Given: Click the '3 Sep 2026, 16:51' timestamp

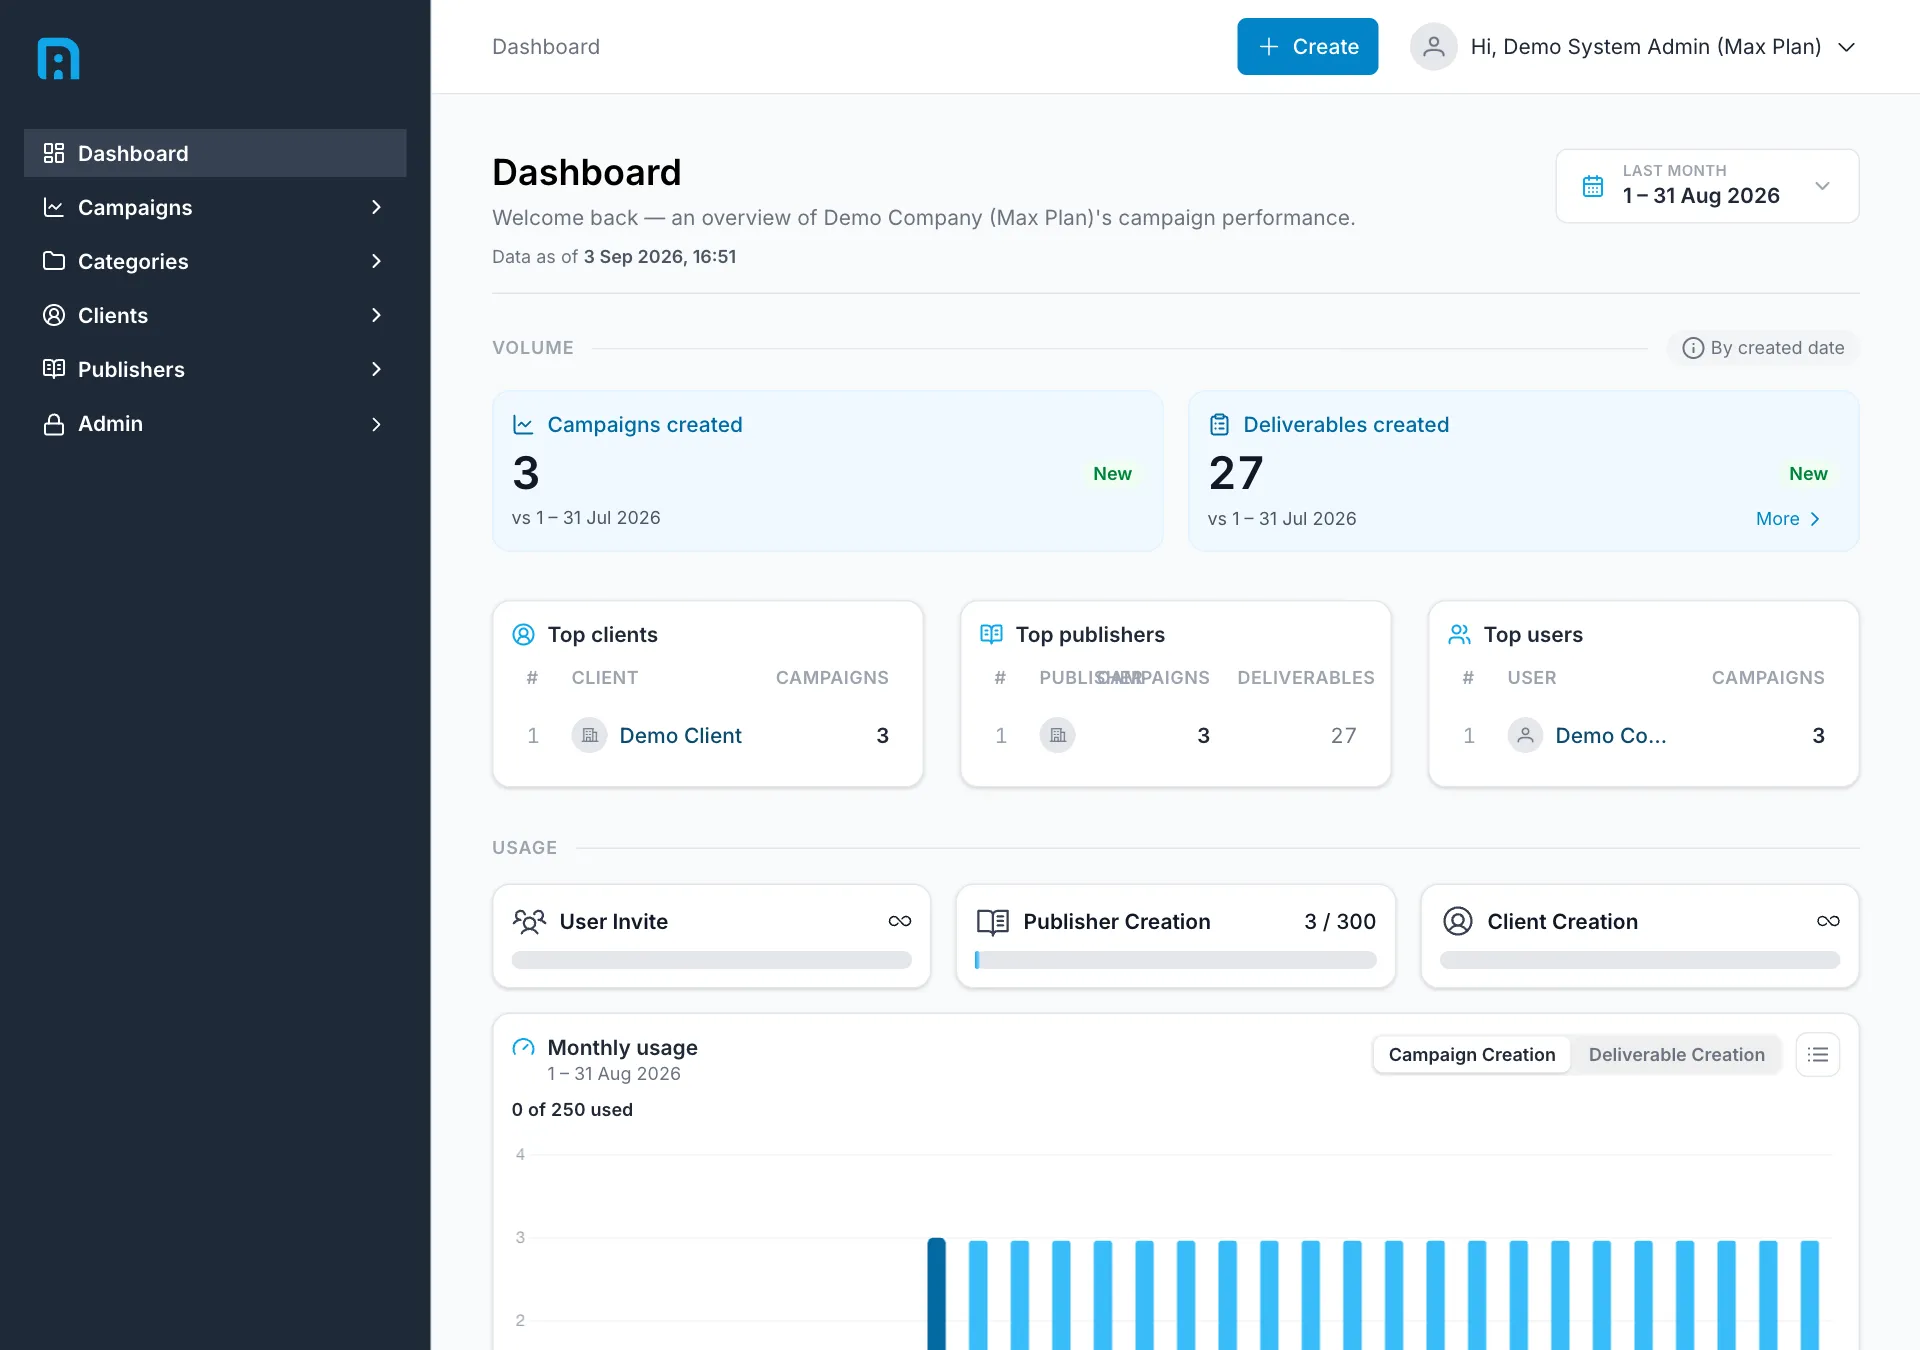Looking at the screenshot, I should tap(660, 257).
